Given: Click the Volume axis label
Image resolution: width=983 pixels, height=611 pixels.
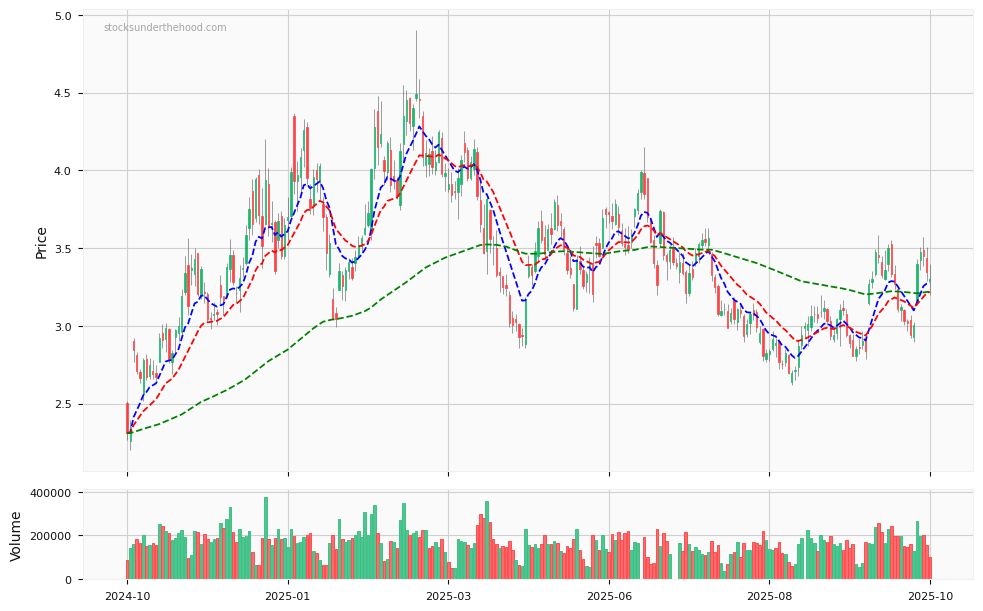Looking at the screenshot, I should pyautogui.click(x=17, y=535).
